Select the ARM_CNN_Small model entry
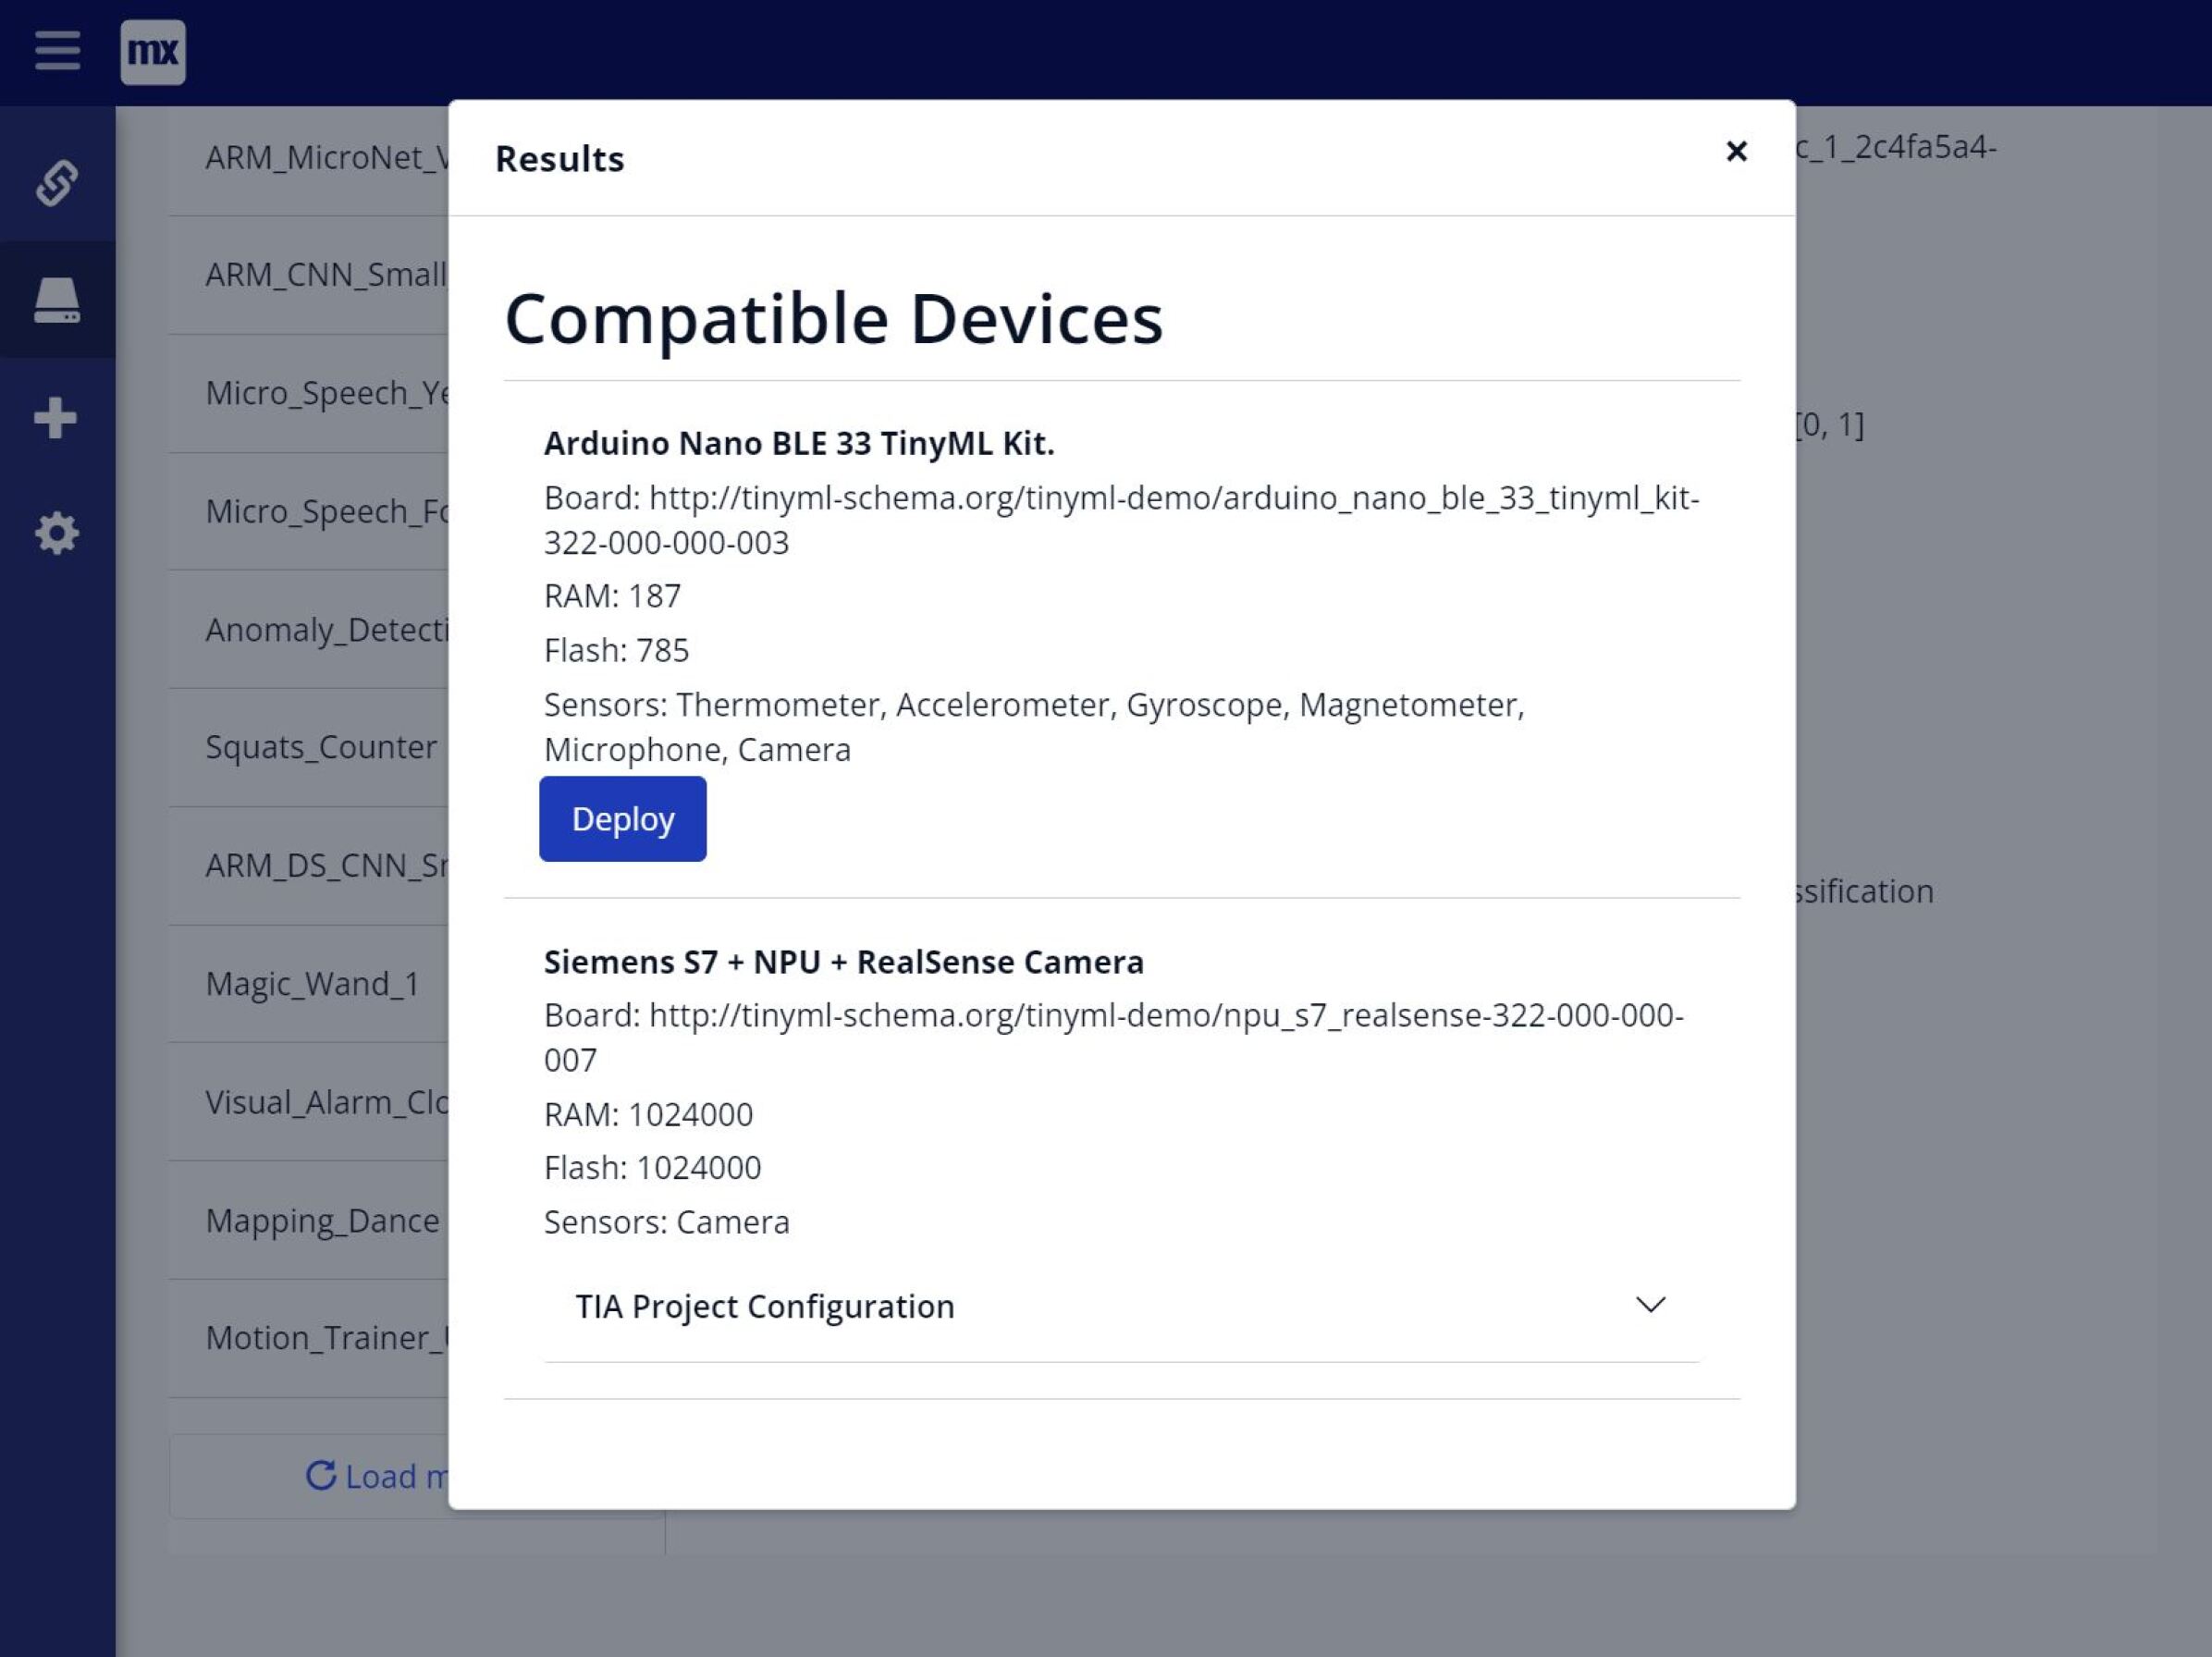This screenshot has height=1657, width=2212. point(325,274)
